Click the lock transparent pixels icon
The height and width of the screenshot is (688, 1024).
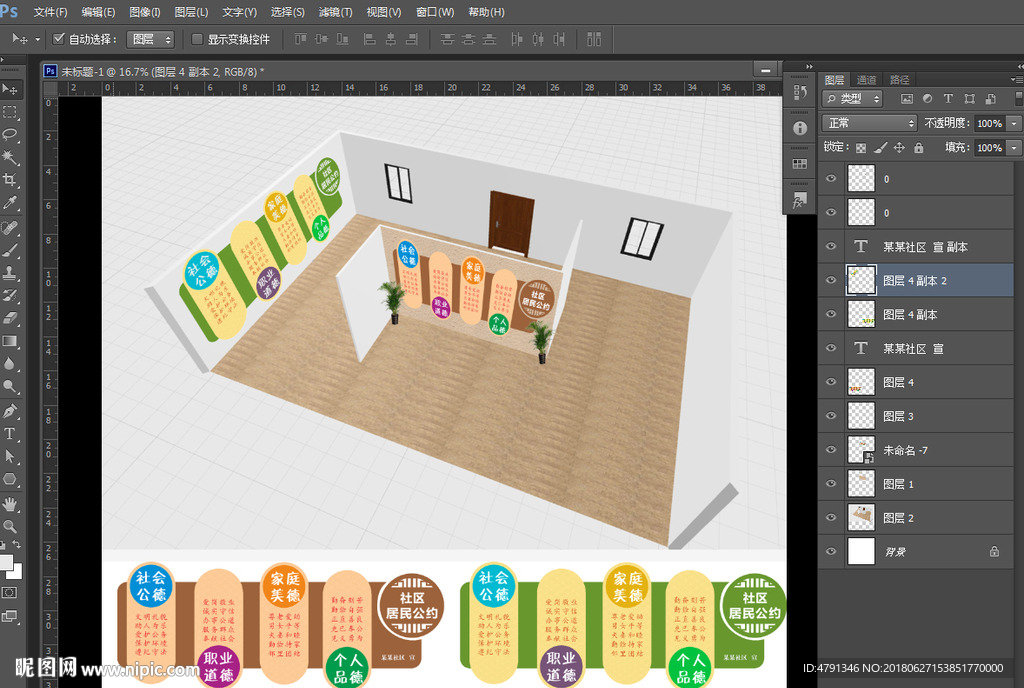coord(861,148)
